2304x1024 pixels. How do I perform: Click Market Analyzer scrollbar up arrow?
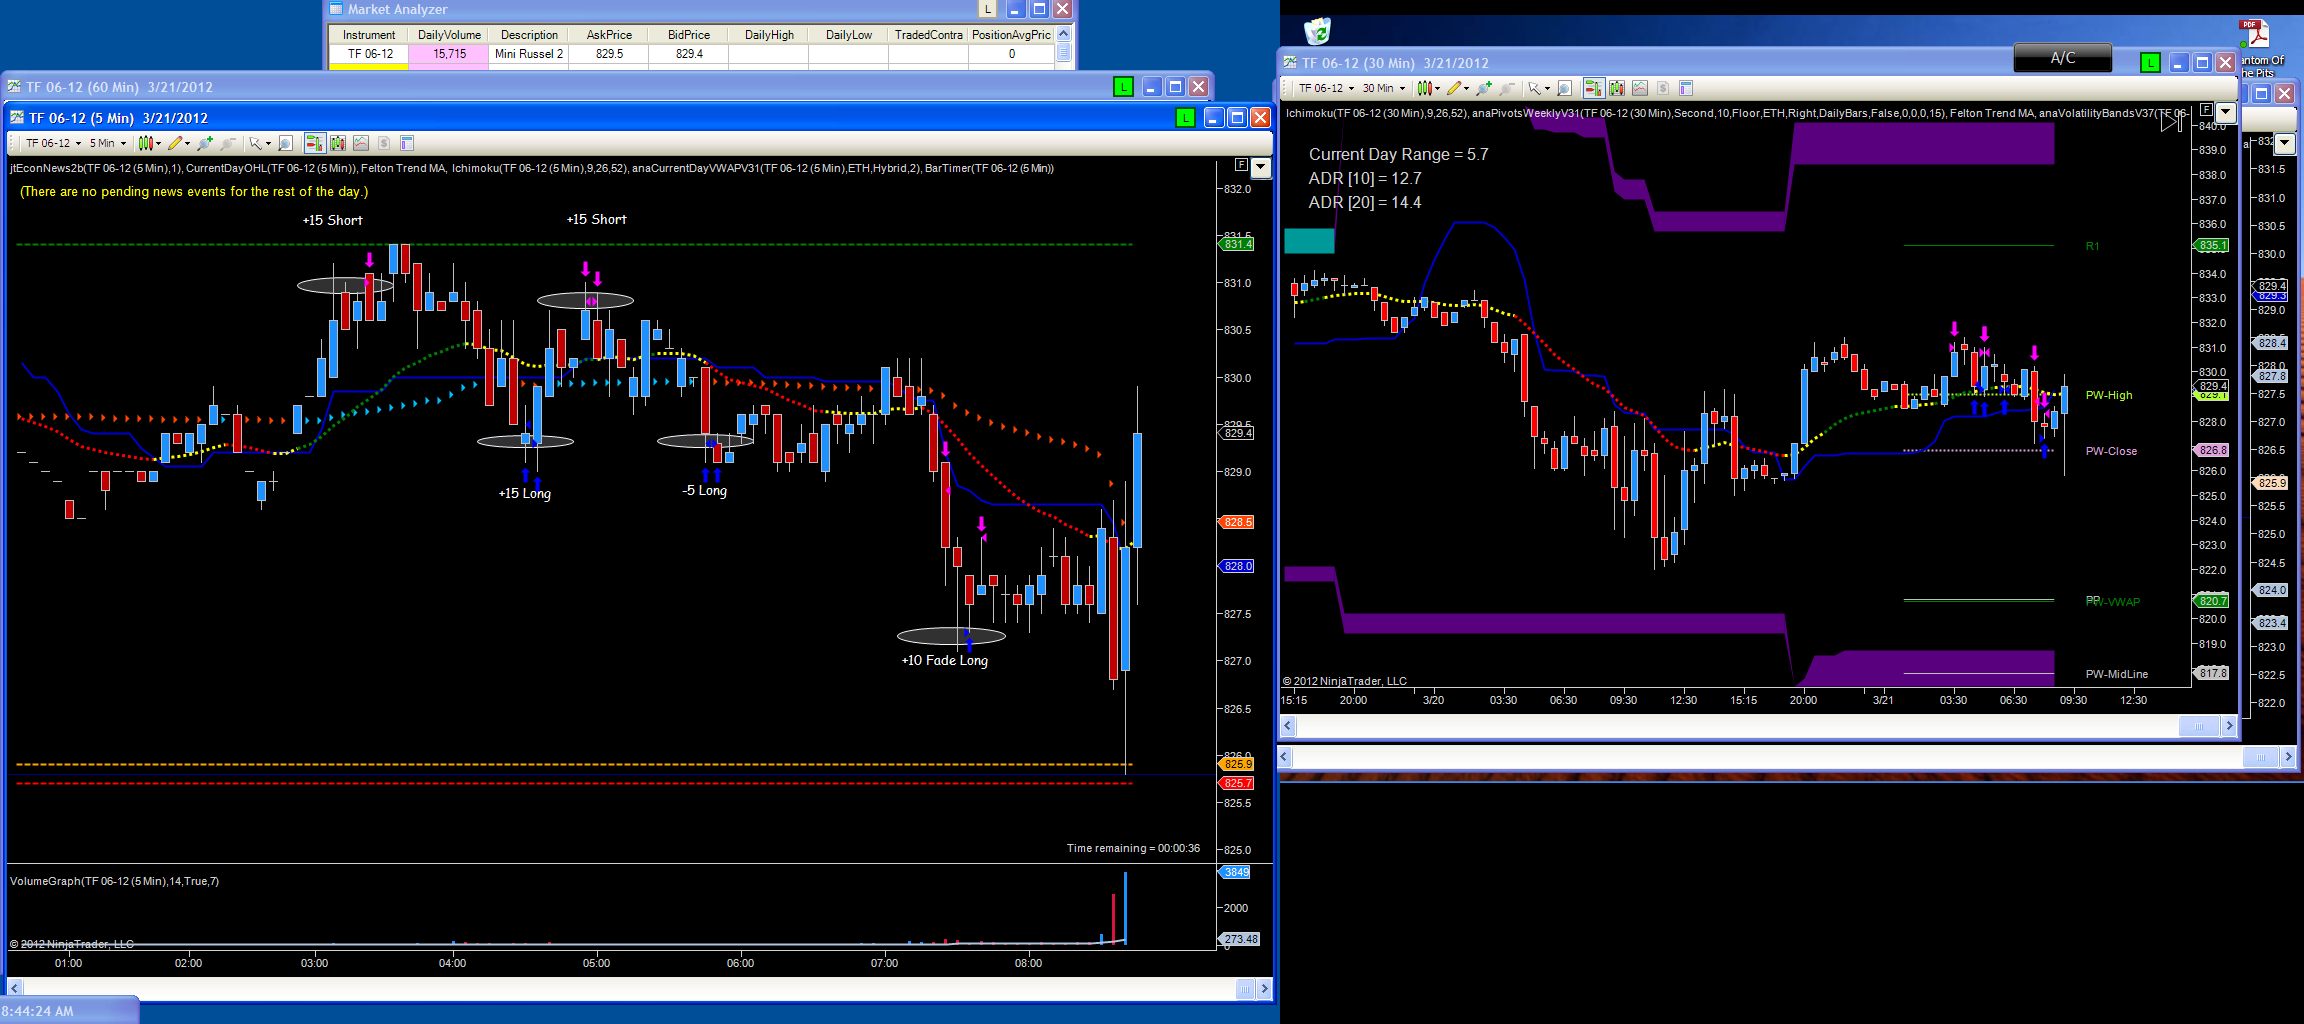pyautogui.click(x=1064, y=34)
